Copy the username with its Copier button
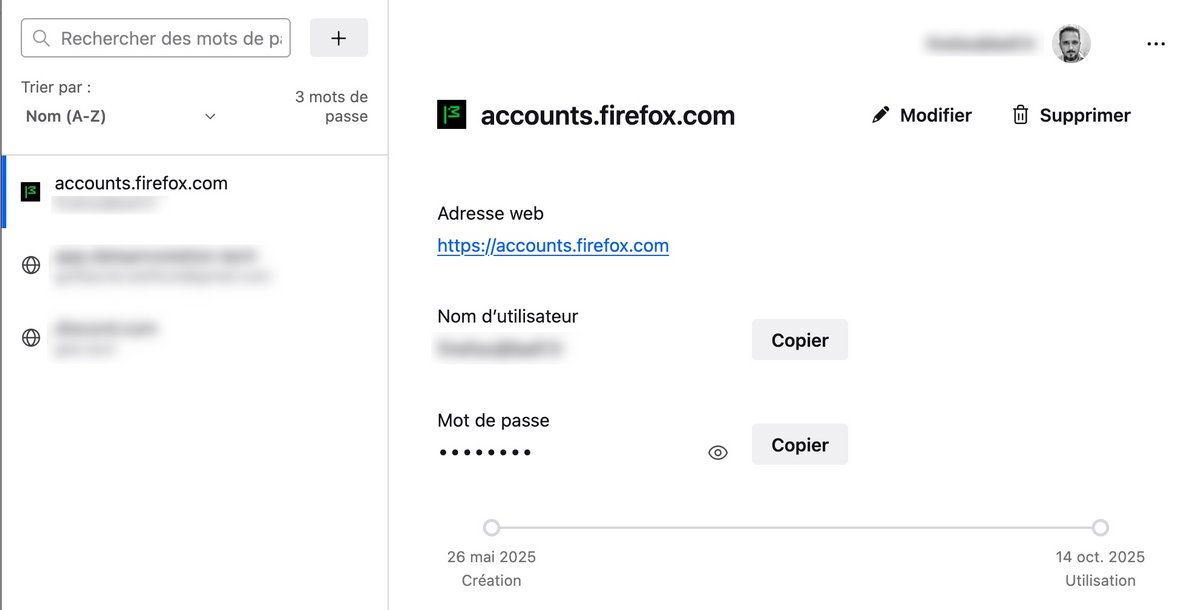This screenshot has height=610, width=1200. [x=799, y=340]
